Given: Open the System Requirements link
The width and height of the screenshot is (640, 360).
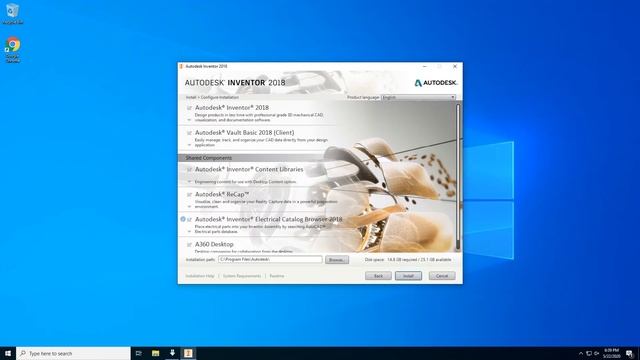Looking at the screenshot, I should point(242,276).
